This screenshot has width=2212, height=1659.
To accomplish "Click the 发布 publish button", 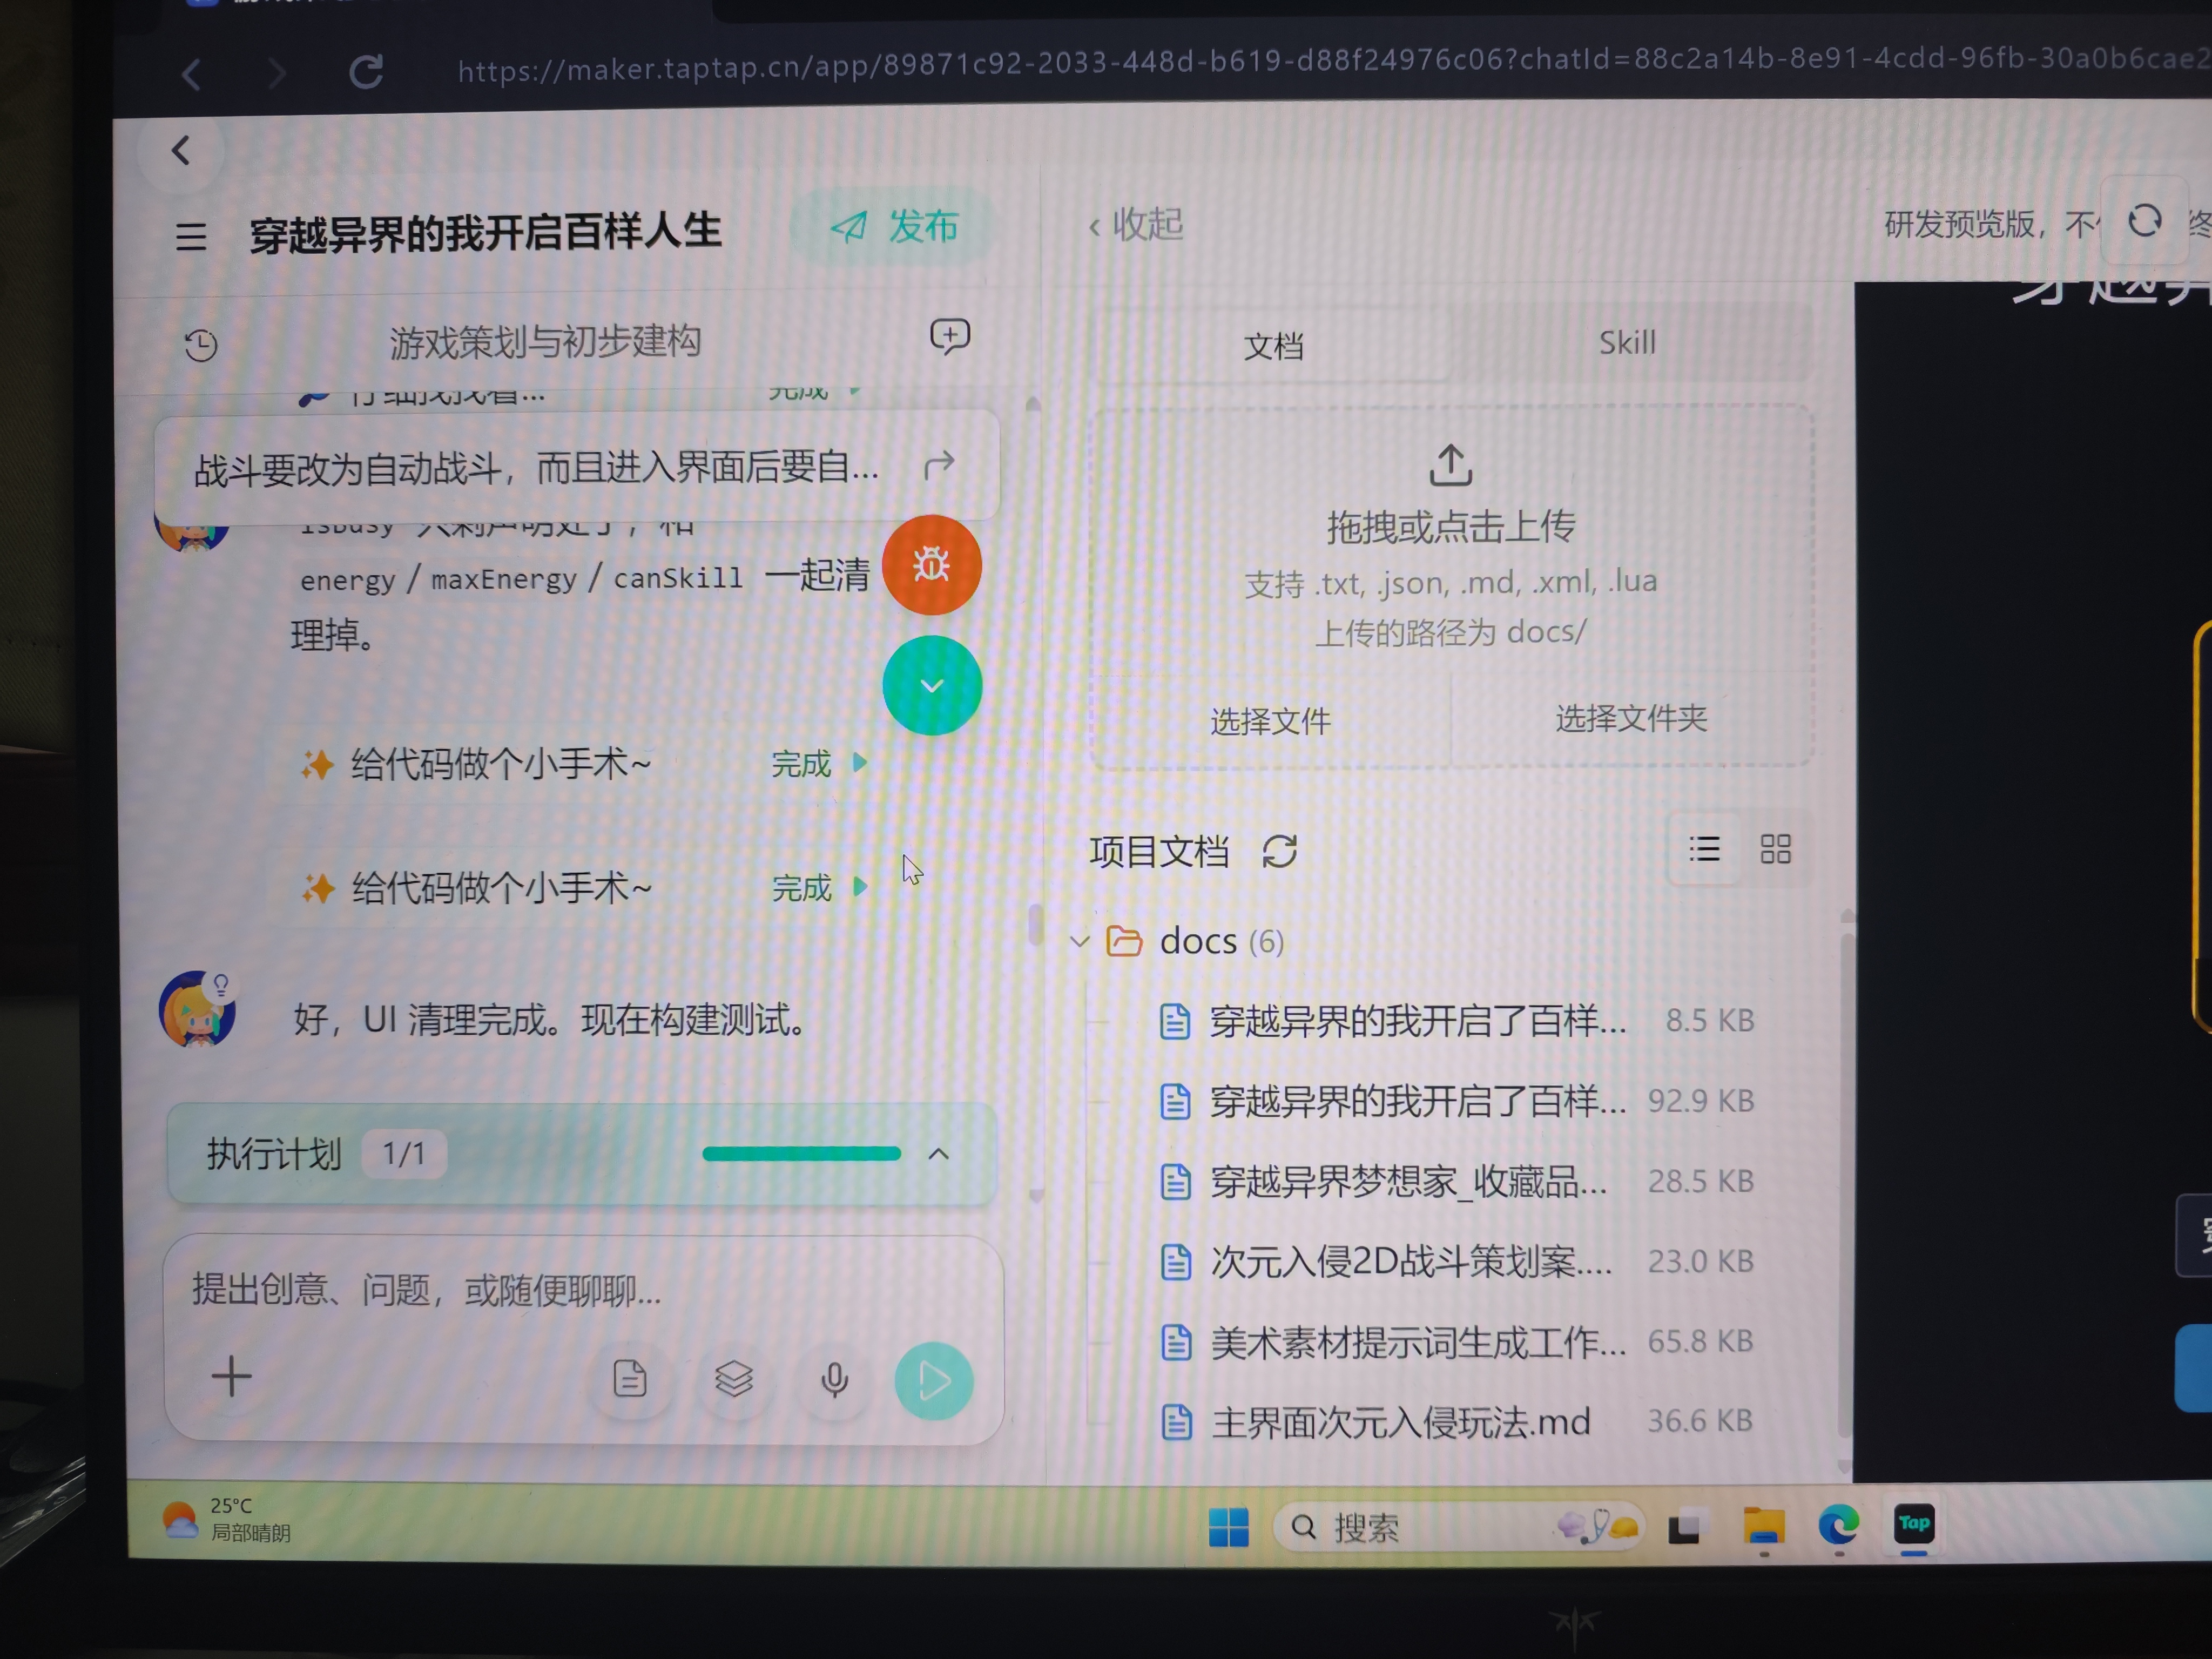I will tap(893, 227).
